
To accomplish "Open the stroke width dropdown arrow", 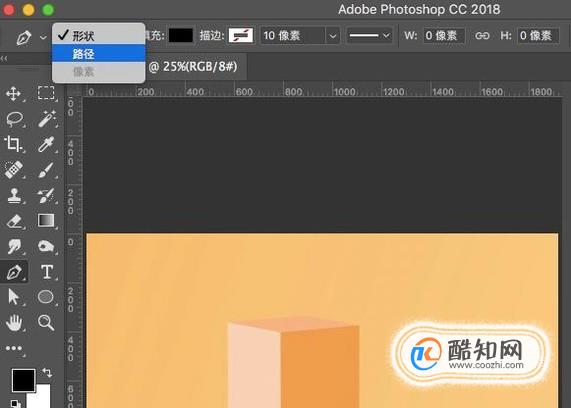I will (x=332, y=36).
